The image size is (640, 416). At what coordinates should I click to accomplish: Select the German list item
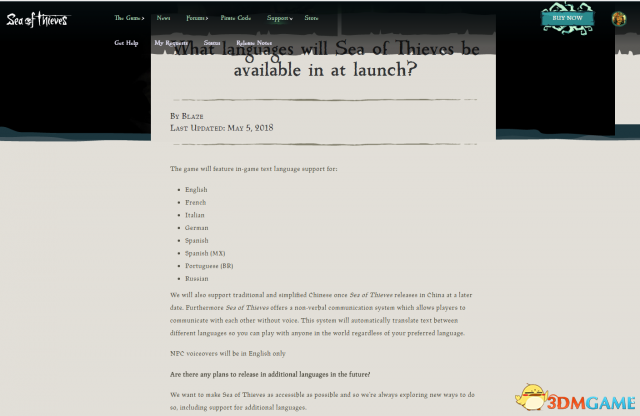196,228
